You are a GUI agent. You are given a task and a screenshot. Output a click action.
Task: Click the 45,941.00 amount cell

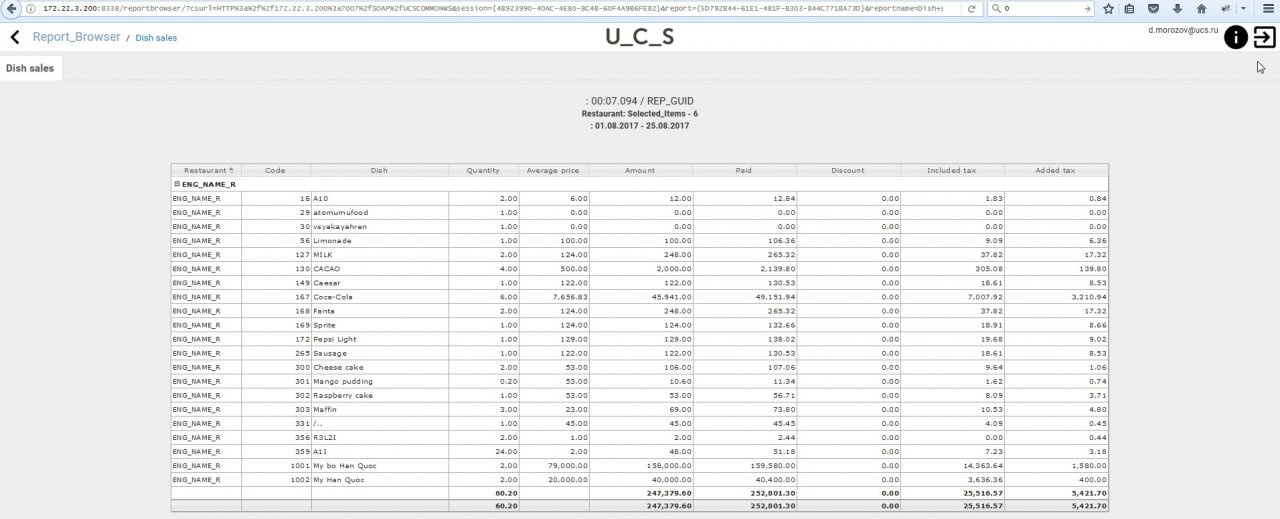(640, 297)
